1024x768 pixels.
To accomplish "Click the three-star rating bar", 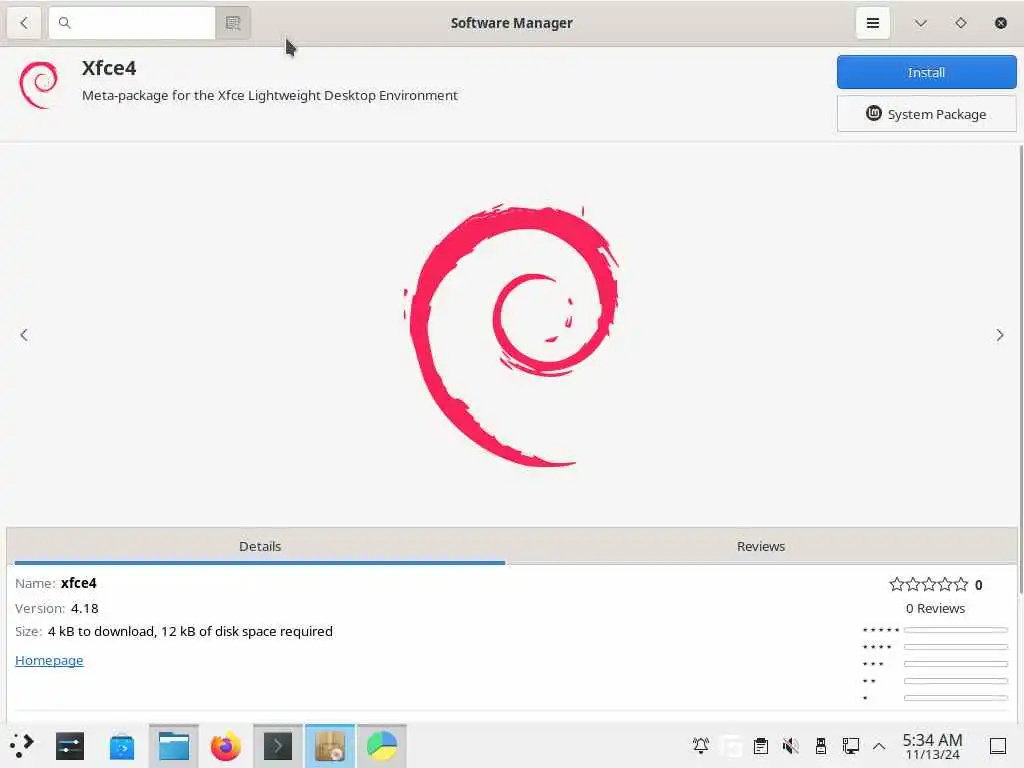I will (x=955, y=664).
